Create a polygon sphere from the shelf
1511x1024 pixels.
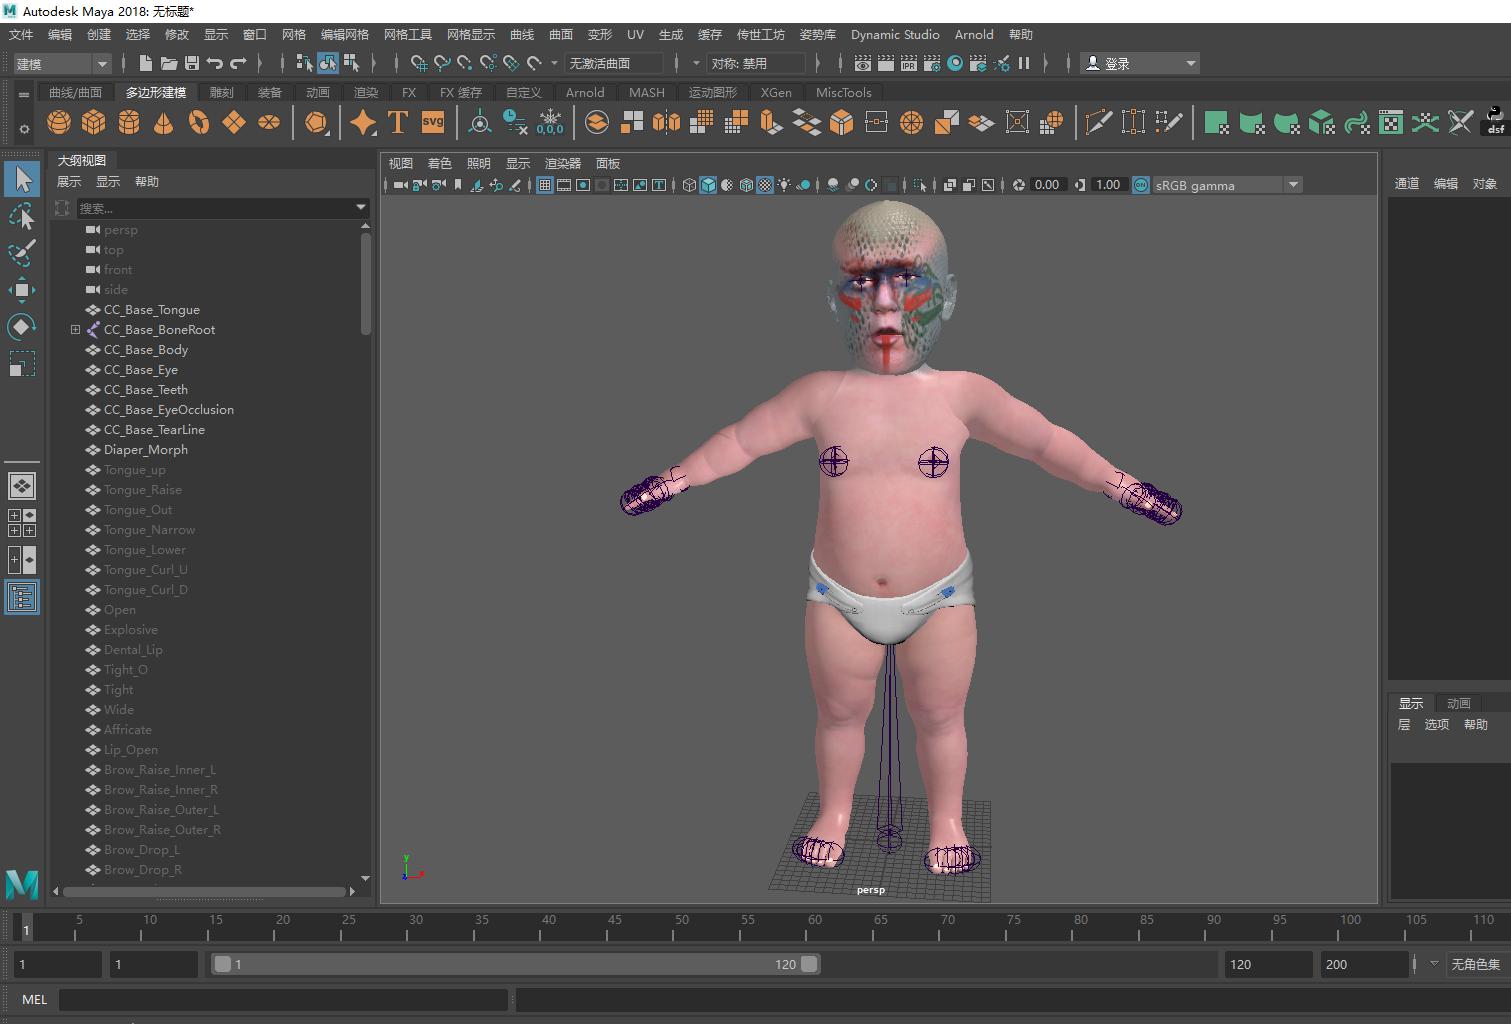[x=59, y=123]
